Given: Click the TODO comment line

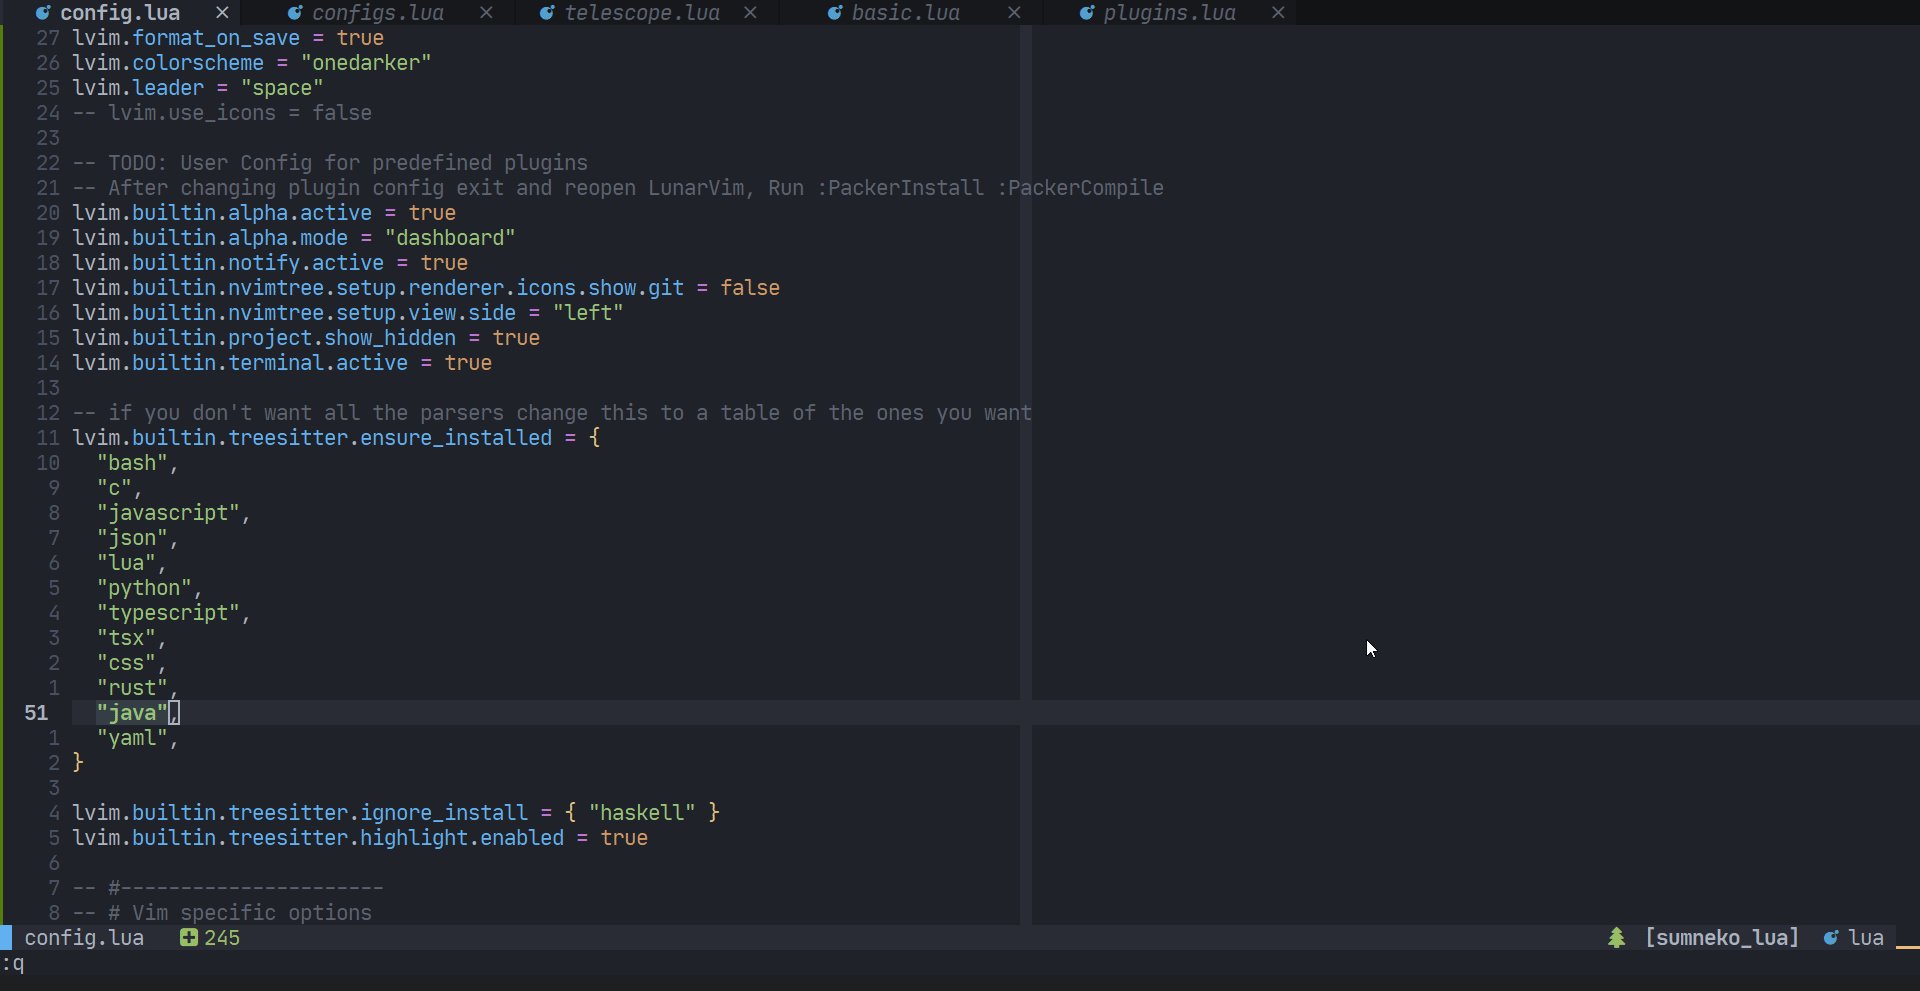Looking at the screenshot, I should click(330, 163).
